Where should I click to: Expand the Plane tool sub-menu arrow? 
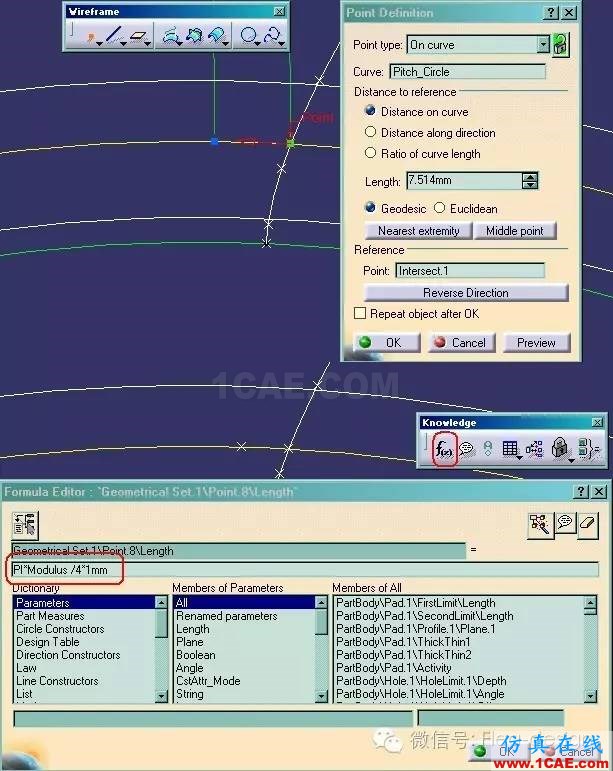147,44
